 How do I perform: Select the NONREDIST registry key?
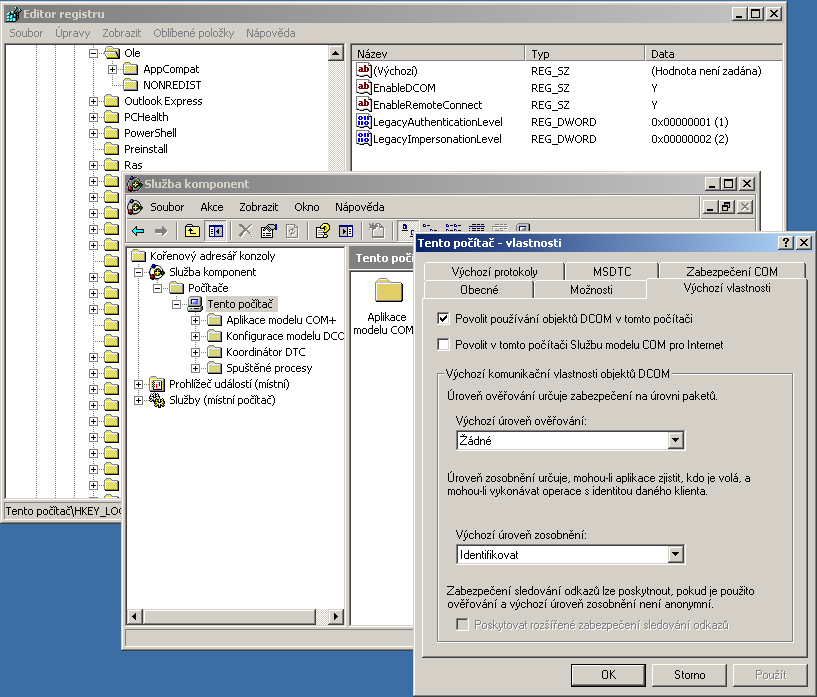click(172, 85)
